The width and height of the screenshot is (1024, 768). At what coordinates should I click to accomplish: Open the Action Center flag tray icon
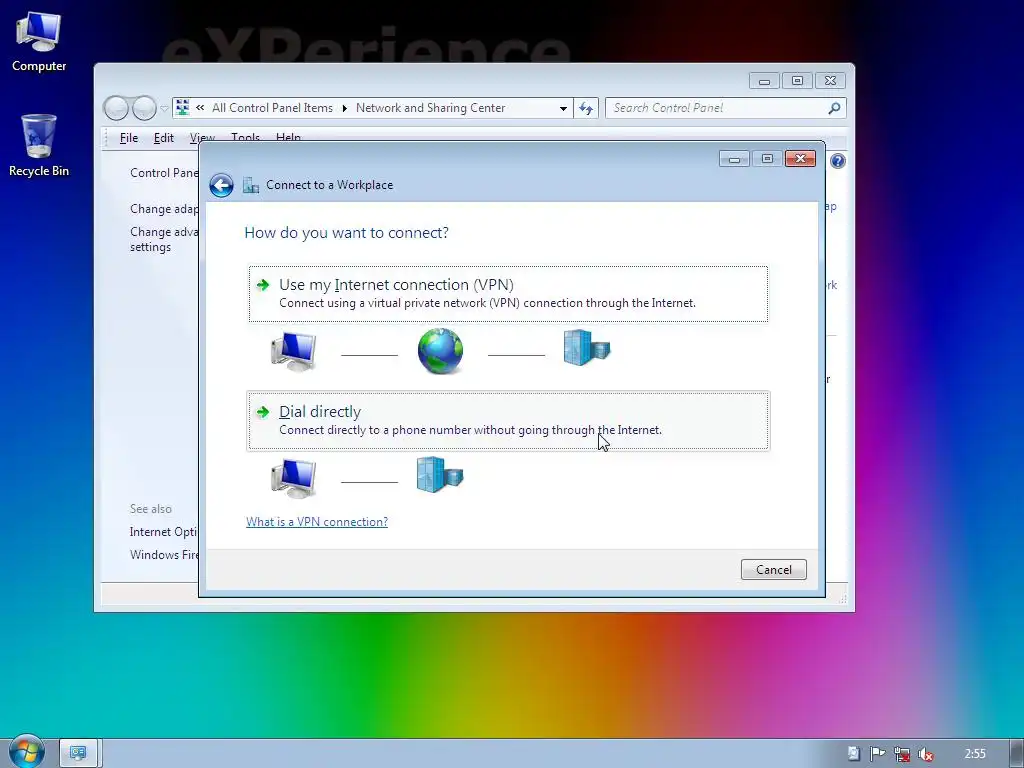coord(877,754)
